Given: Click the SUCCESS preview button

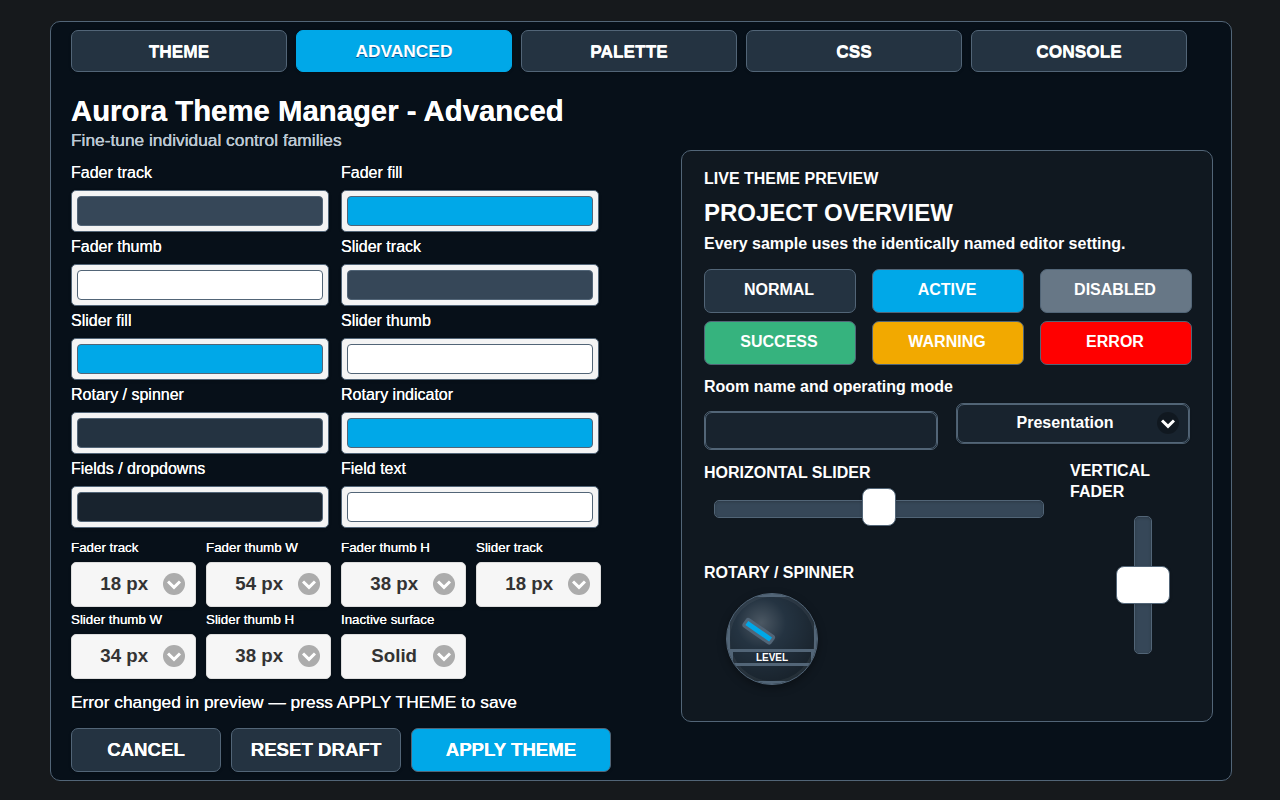Looking at the screenshot, I should [780, 343].
